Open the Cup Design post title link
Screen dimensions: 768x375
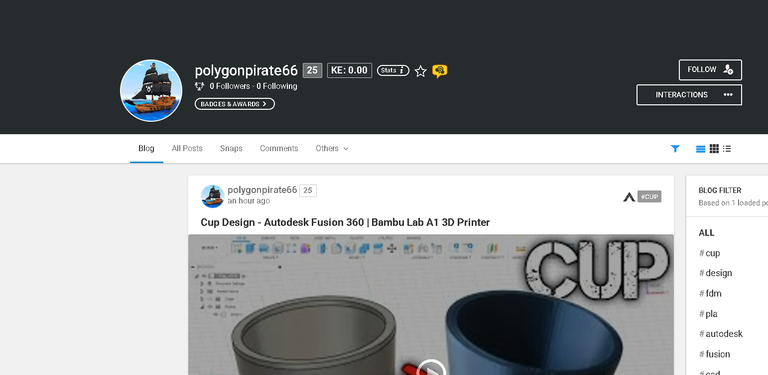[x=345, y=222]
